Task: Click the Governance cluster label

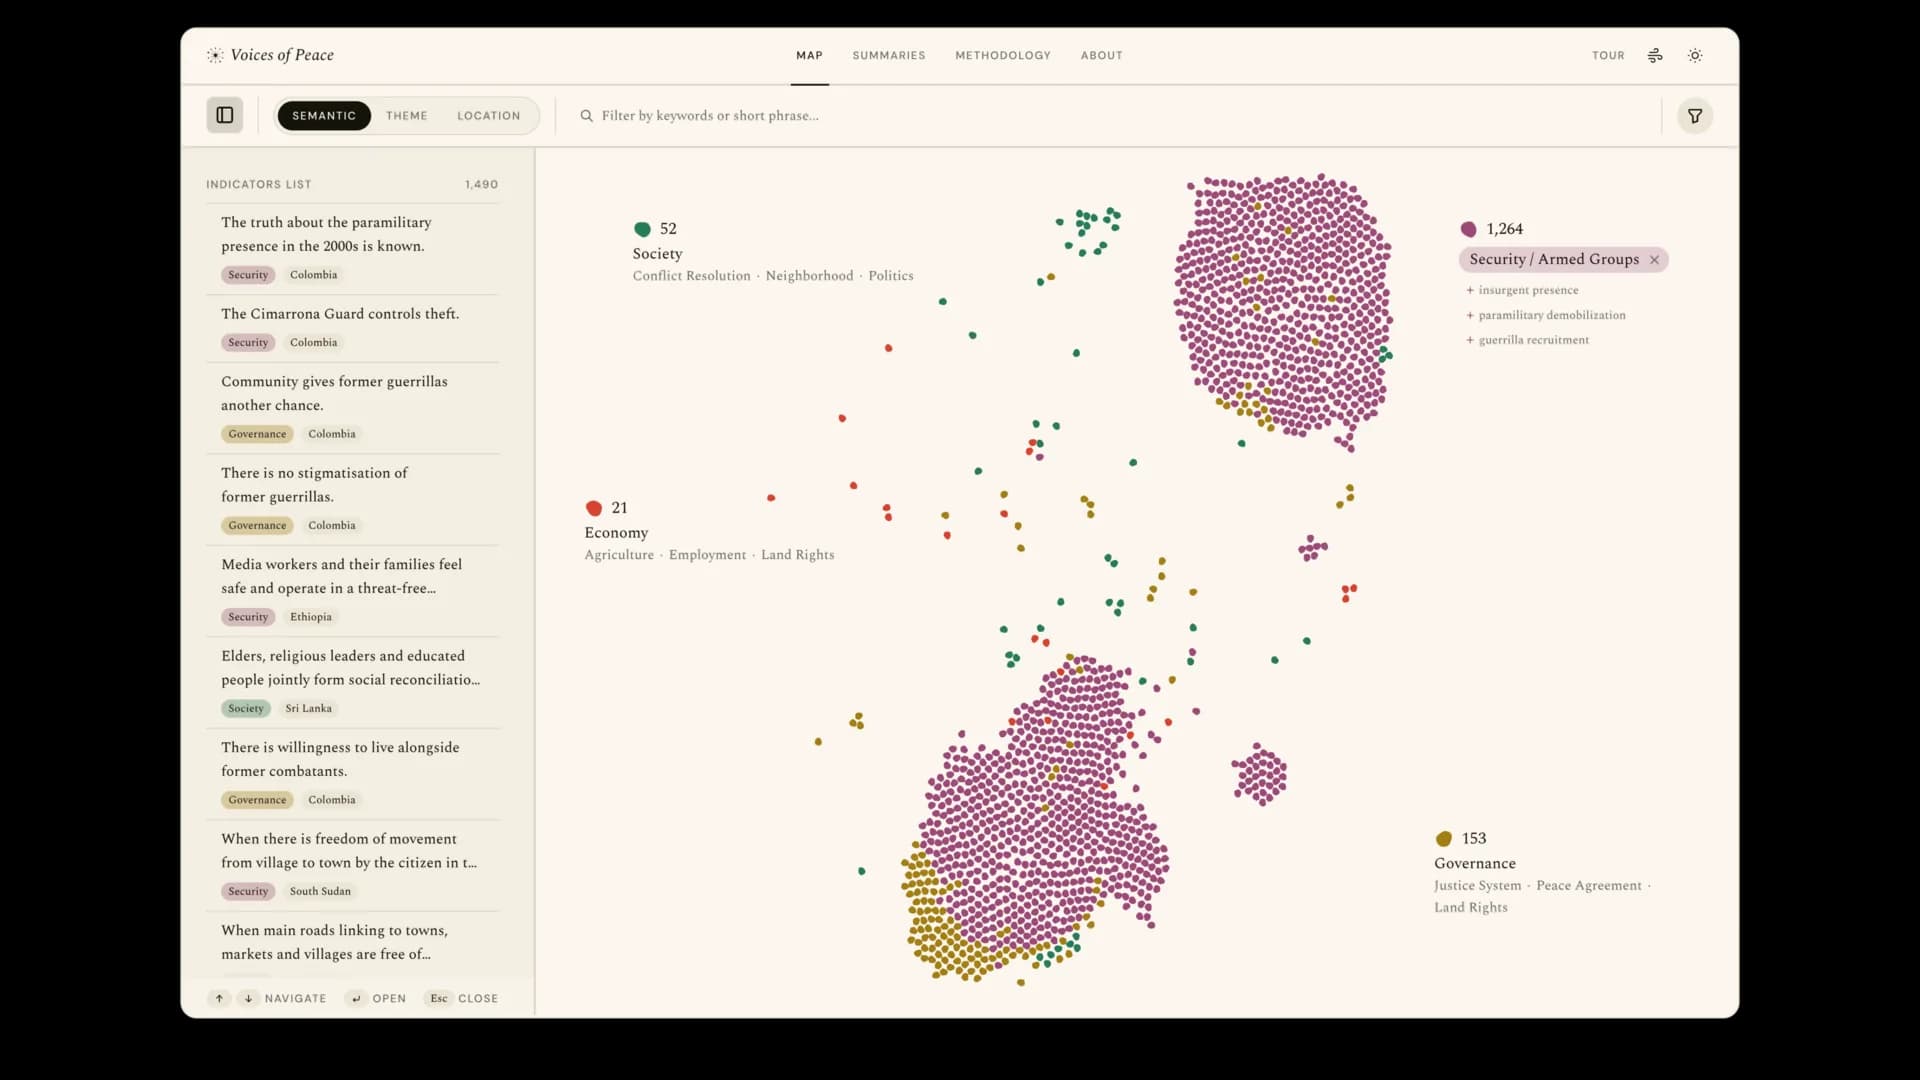Action: click(x=1475, y=864)
